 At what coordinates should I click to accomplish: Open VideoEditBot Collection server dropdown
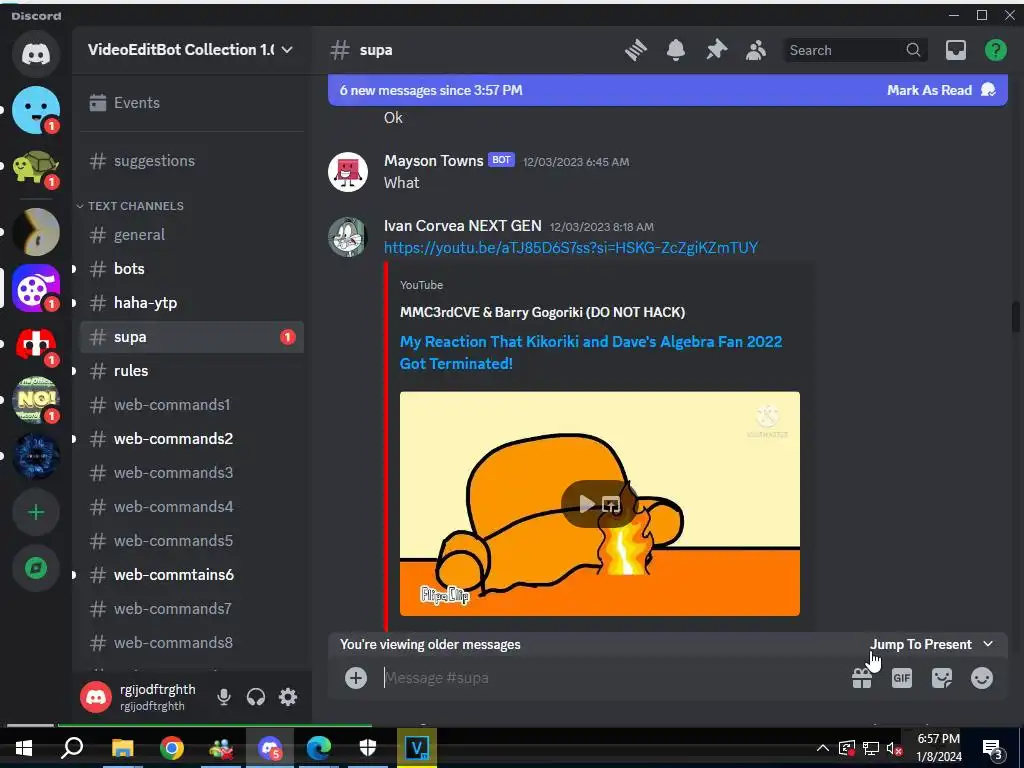191,50
